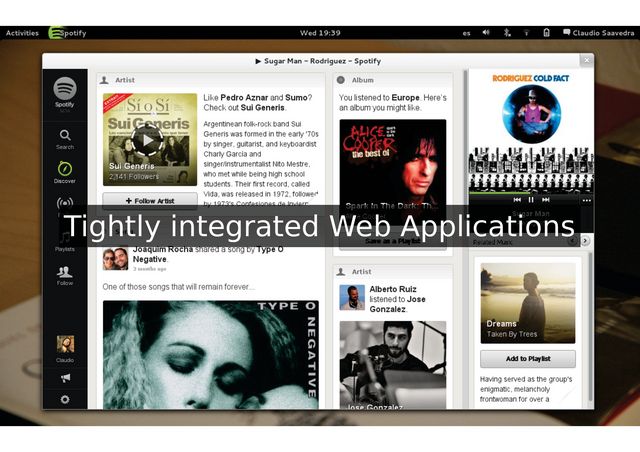
Task: Open the system volume indicator
Action: (486, 33)
